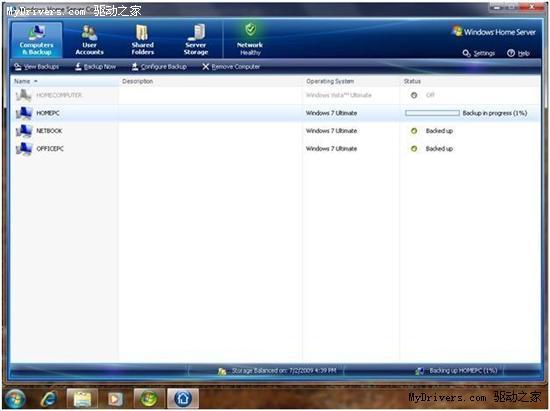Open the Computers & Backup tab

point(37,40)
